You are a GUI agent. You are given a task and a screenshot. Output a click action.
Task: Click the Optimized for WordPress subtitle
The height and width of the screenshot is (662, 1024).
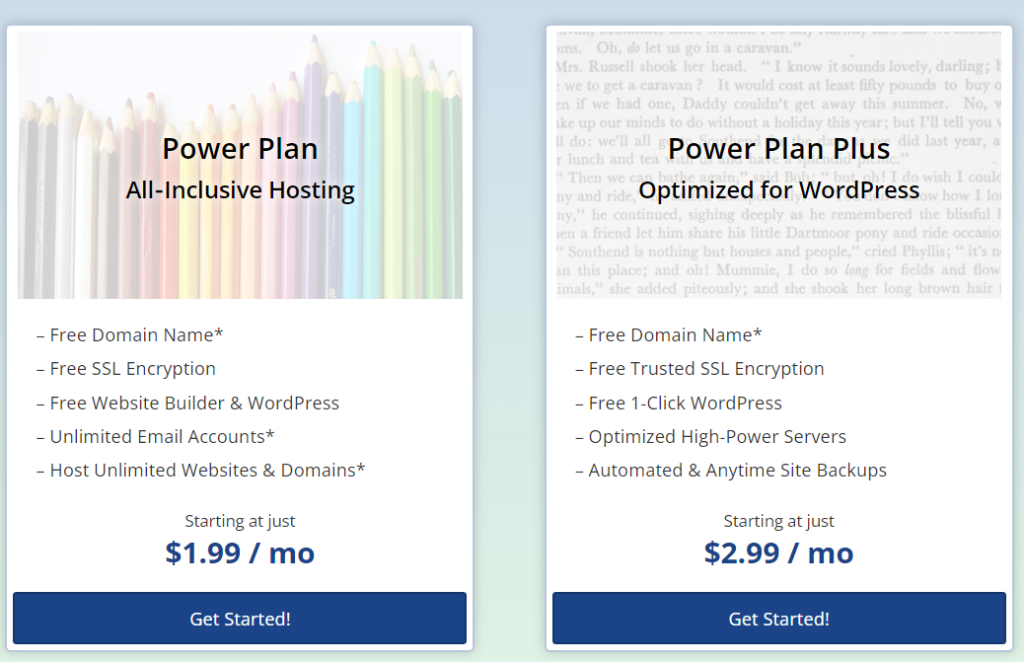(779, 190)
